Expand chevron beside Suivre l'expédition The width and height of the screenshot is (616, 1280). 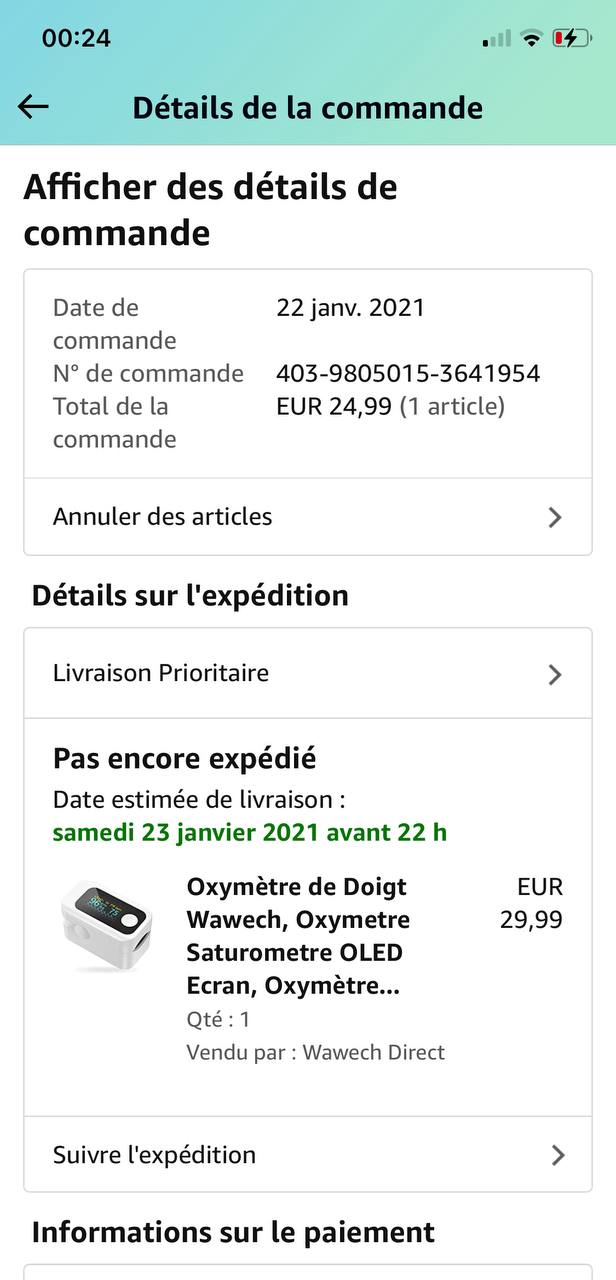557,1155
